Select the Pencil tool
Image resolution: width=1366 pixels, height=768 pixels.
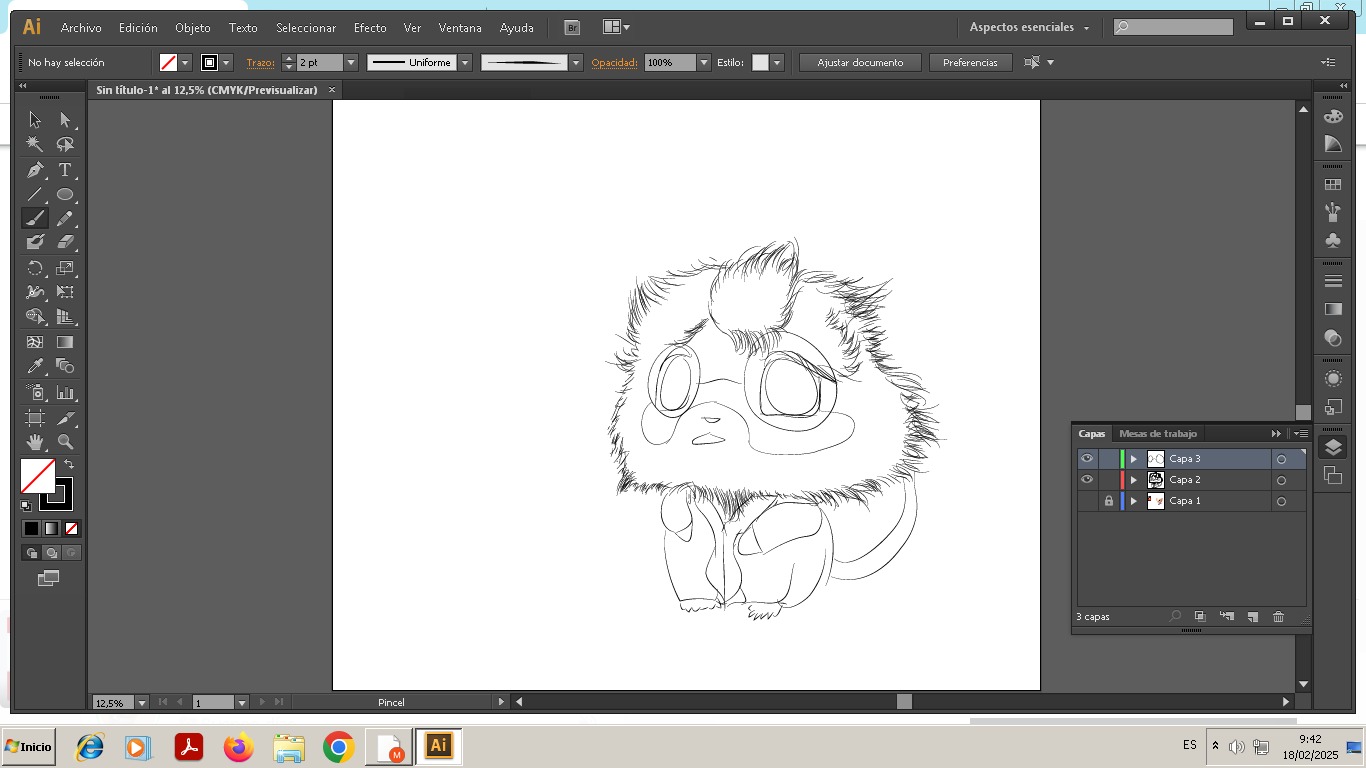[x=65, y=218]
